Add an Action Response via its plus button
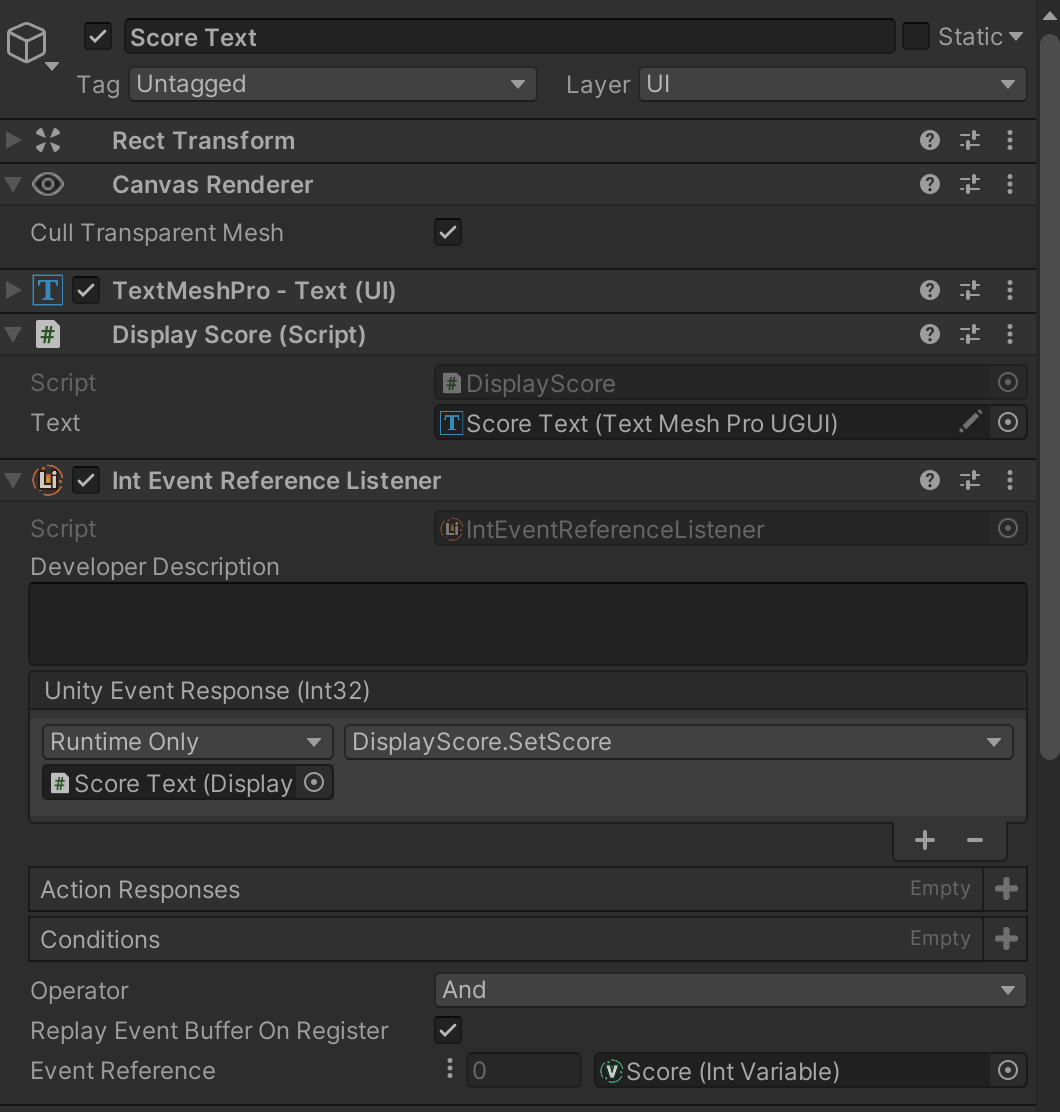The width and height of the screenshot is (1060, 1112). (x=1006, y=889)
